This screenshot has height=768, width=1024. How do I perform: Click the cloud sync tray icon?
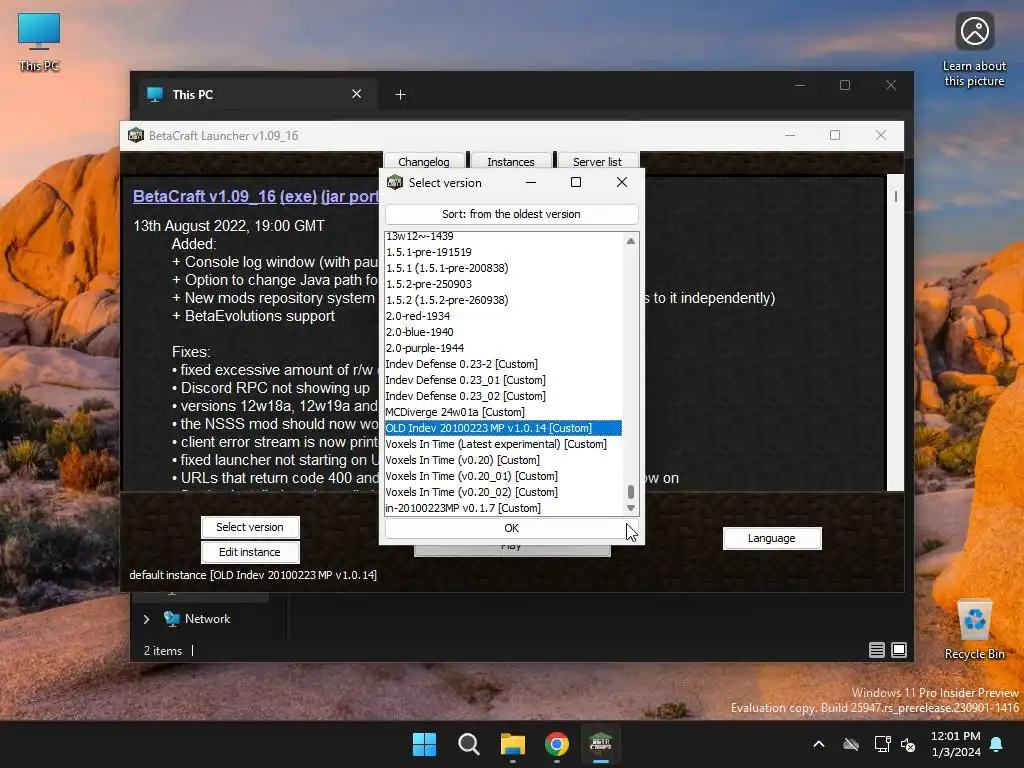point(850,744)
